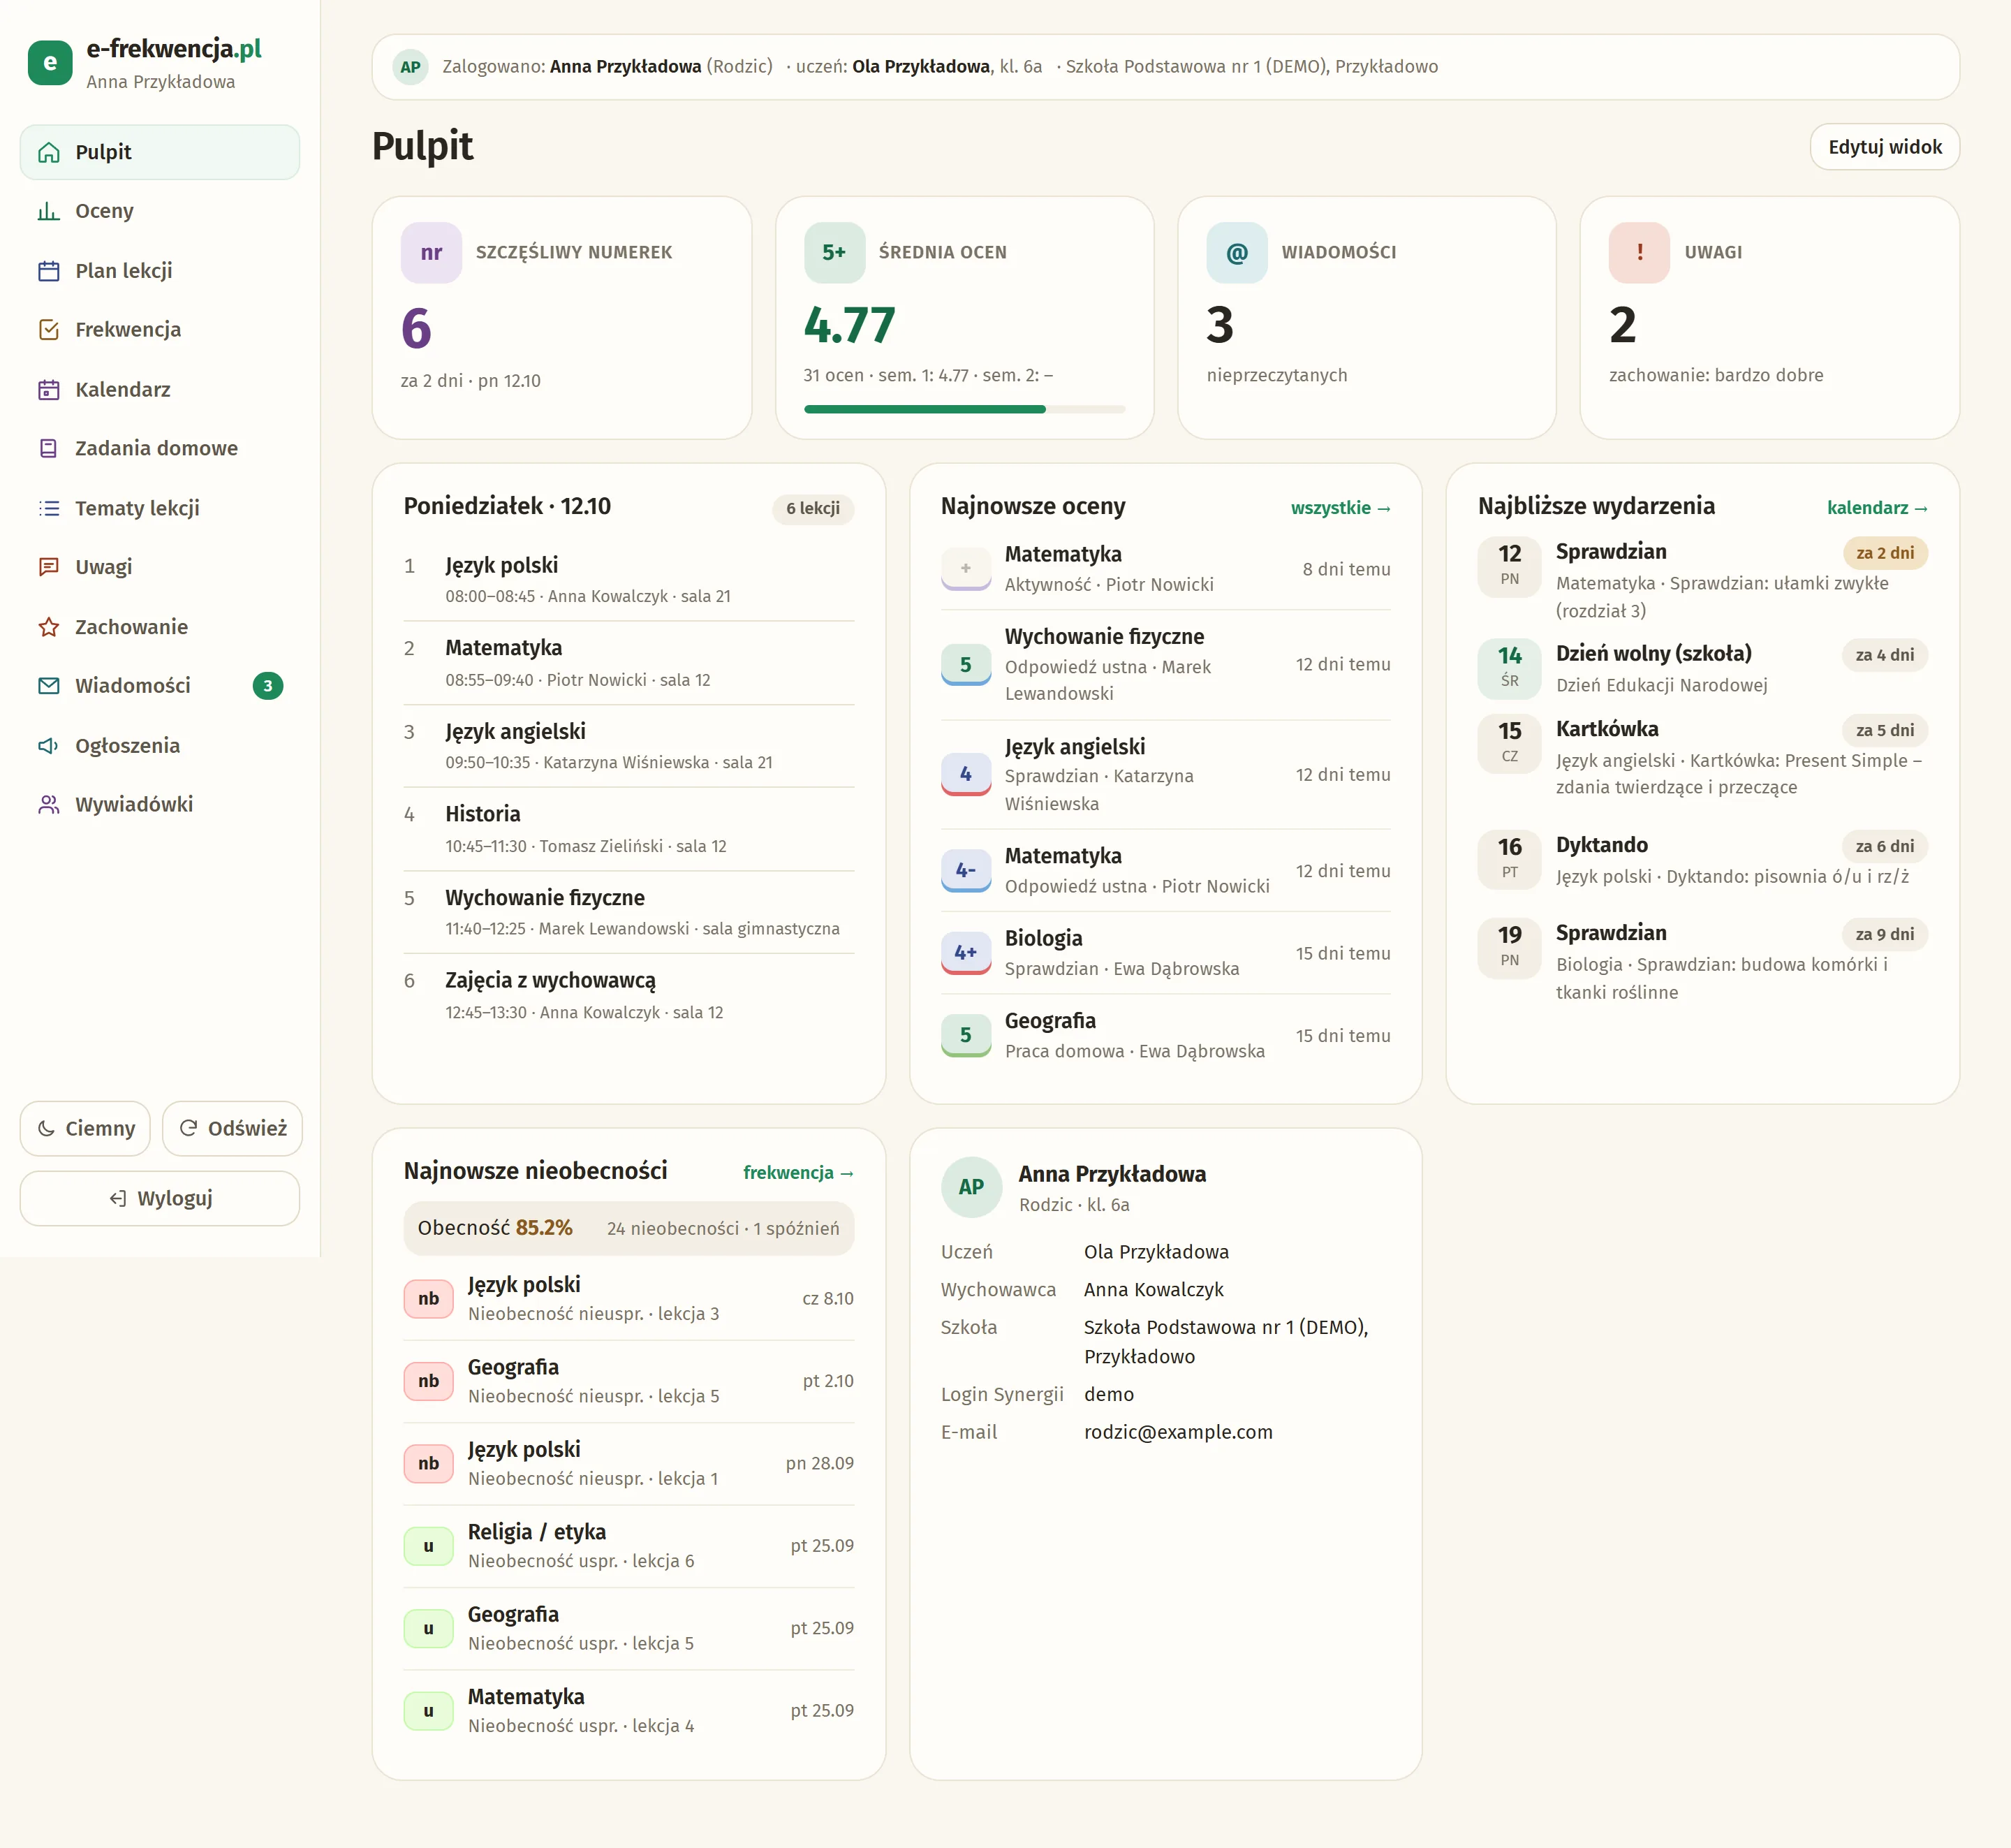Go to Frekwencja sidebar item
This screenshot has height=1848, width=2011.
click(160, 330)
